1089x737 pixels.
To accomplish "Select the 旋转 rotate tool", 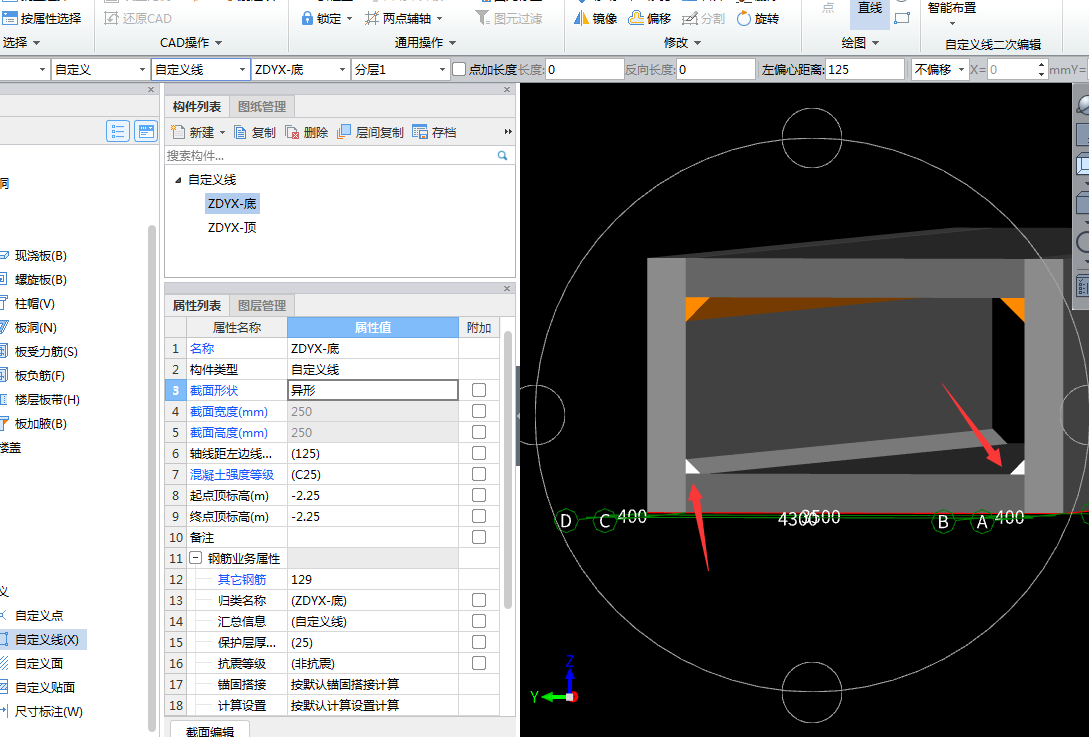I will (758, 18).
